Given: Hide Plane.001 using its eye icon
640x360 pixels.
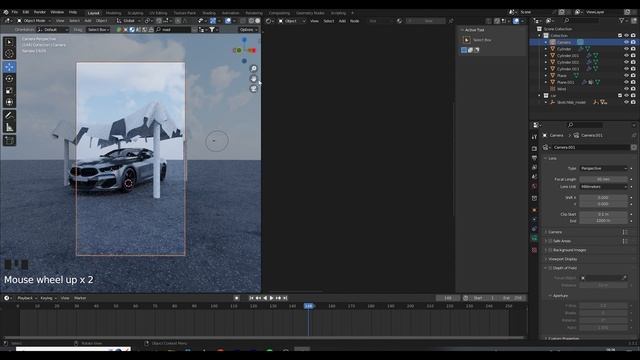Looking at the screenshot, I should [x=626, y=82].
